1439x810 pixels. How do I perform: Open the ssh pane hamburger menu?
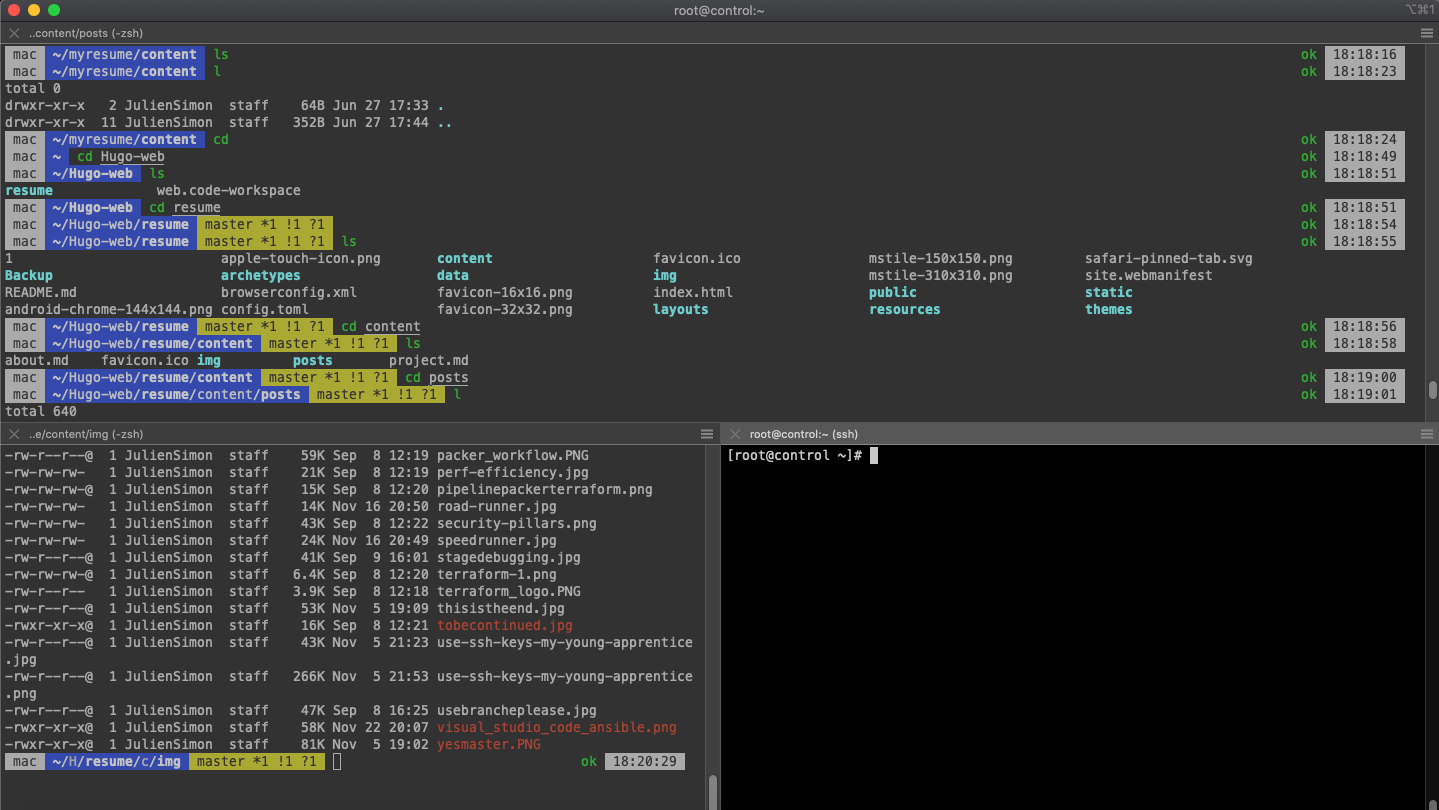pos(1427,434)
